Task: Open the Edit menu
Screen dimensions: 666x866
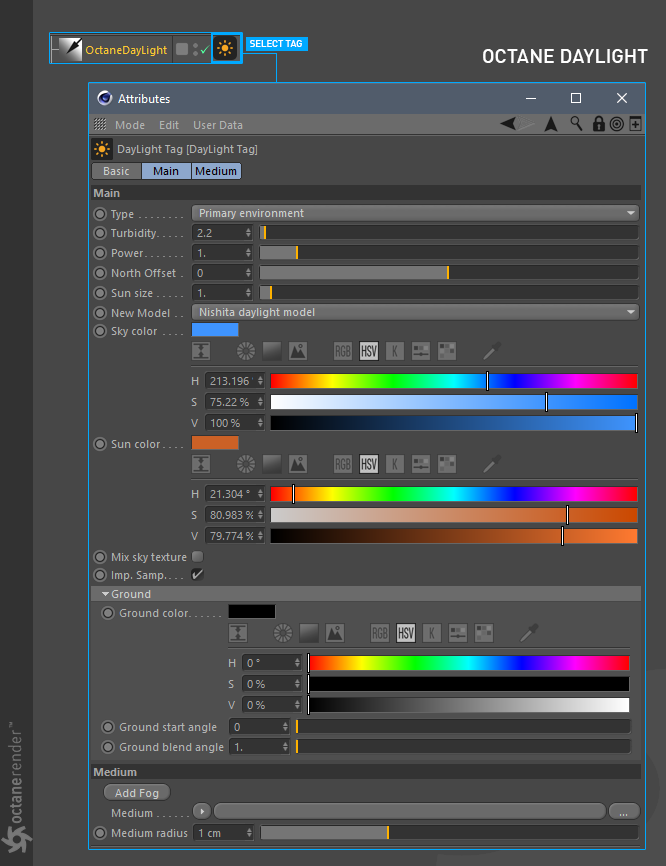Action: (x=168, y=125)
